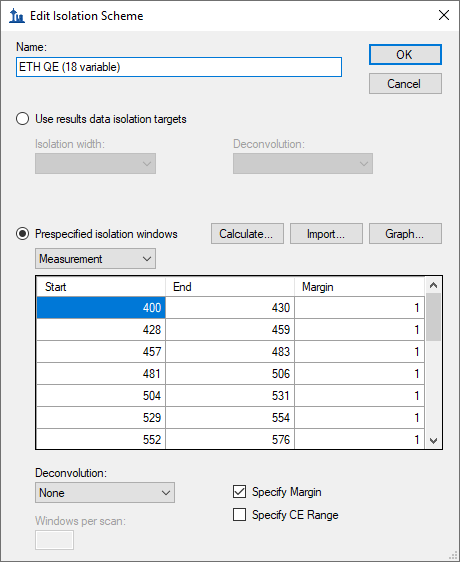Open the Graph... view
Screen dimensions: 460x562
[405, 234]
